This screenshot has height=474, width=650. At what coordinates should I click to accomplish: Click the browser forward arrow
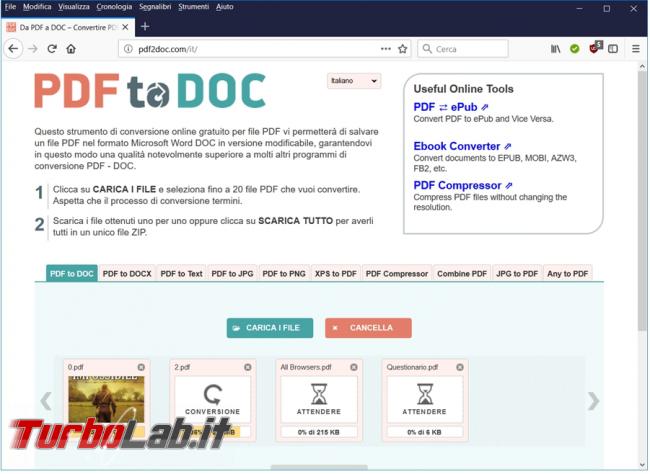(33, 49)
